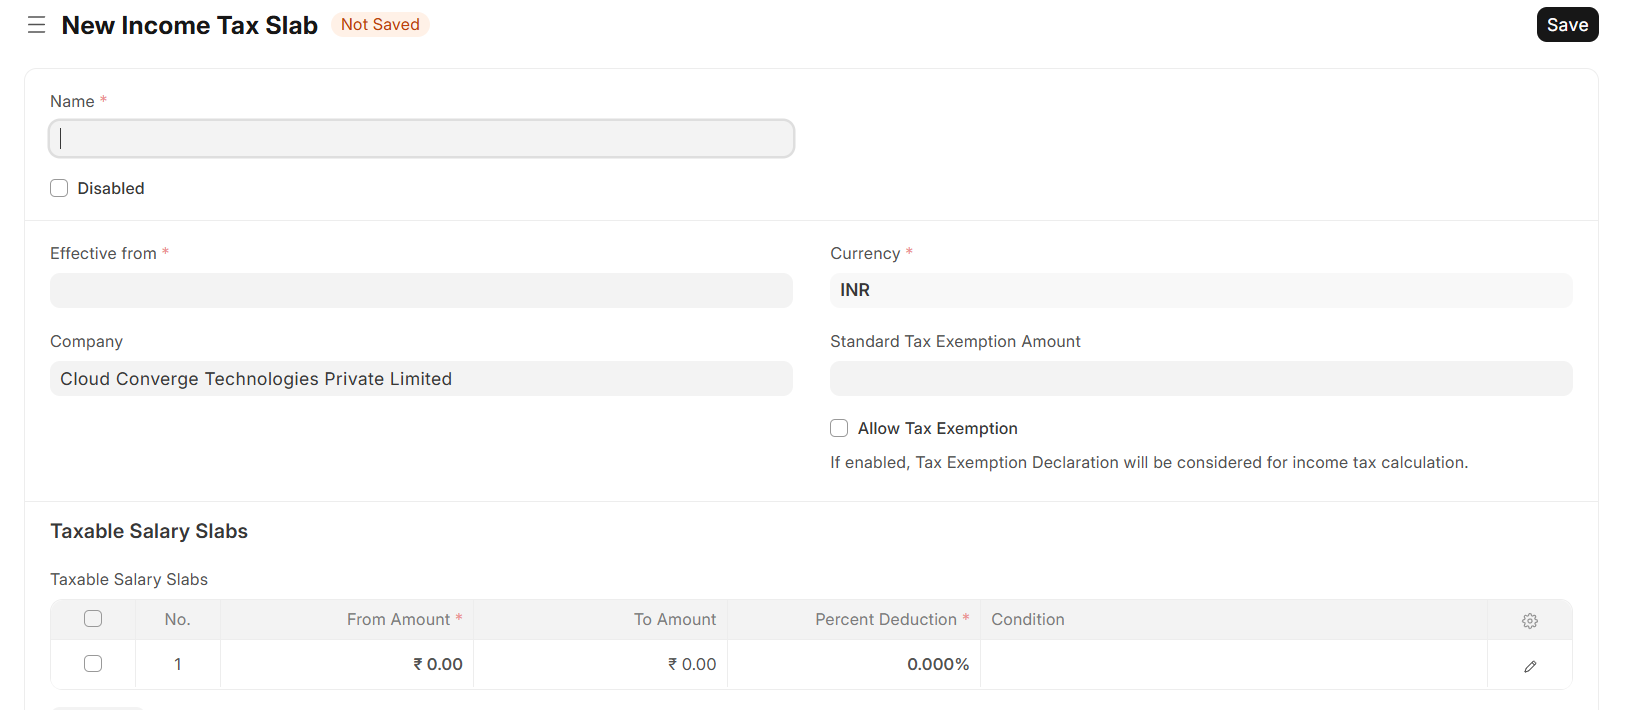1637x710 pixels.
Task: Click the Not Saved status badge
Action: [380, 25]
